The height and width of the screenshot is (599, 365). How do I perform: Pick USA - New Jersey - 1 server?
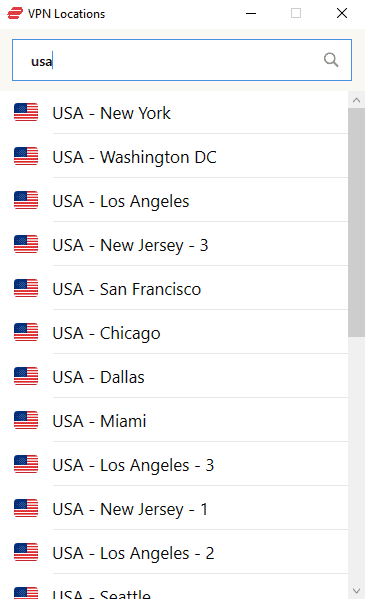[174, 508]
